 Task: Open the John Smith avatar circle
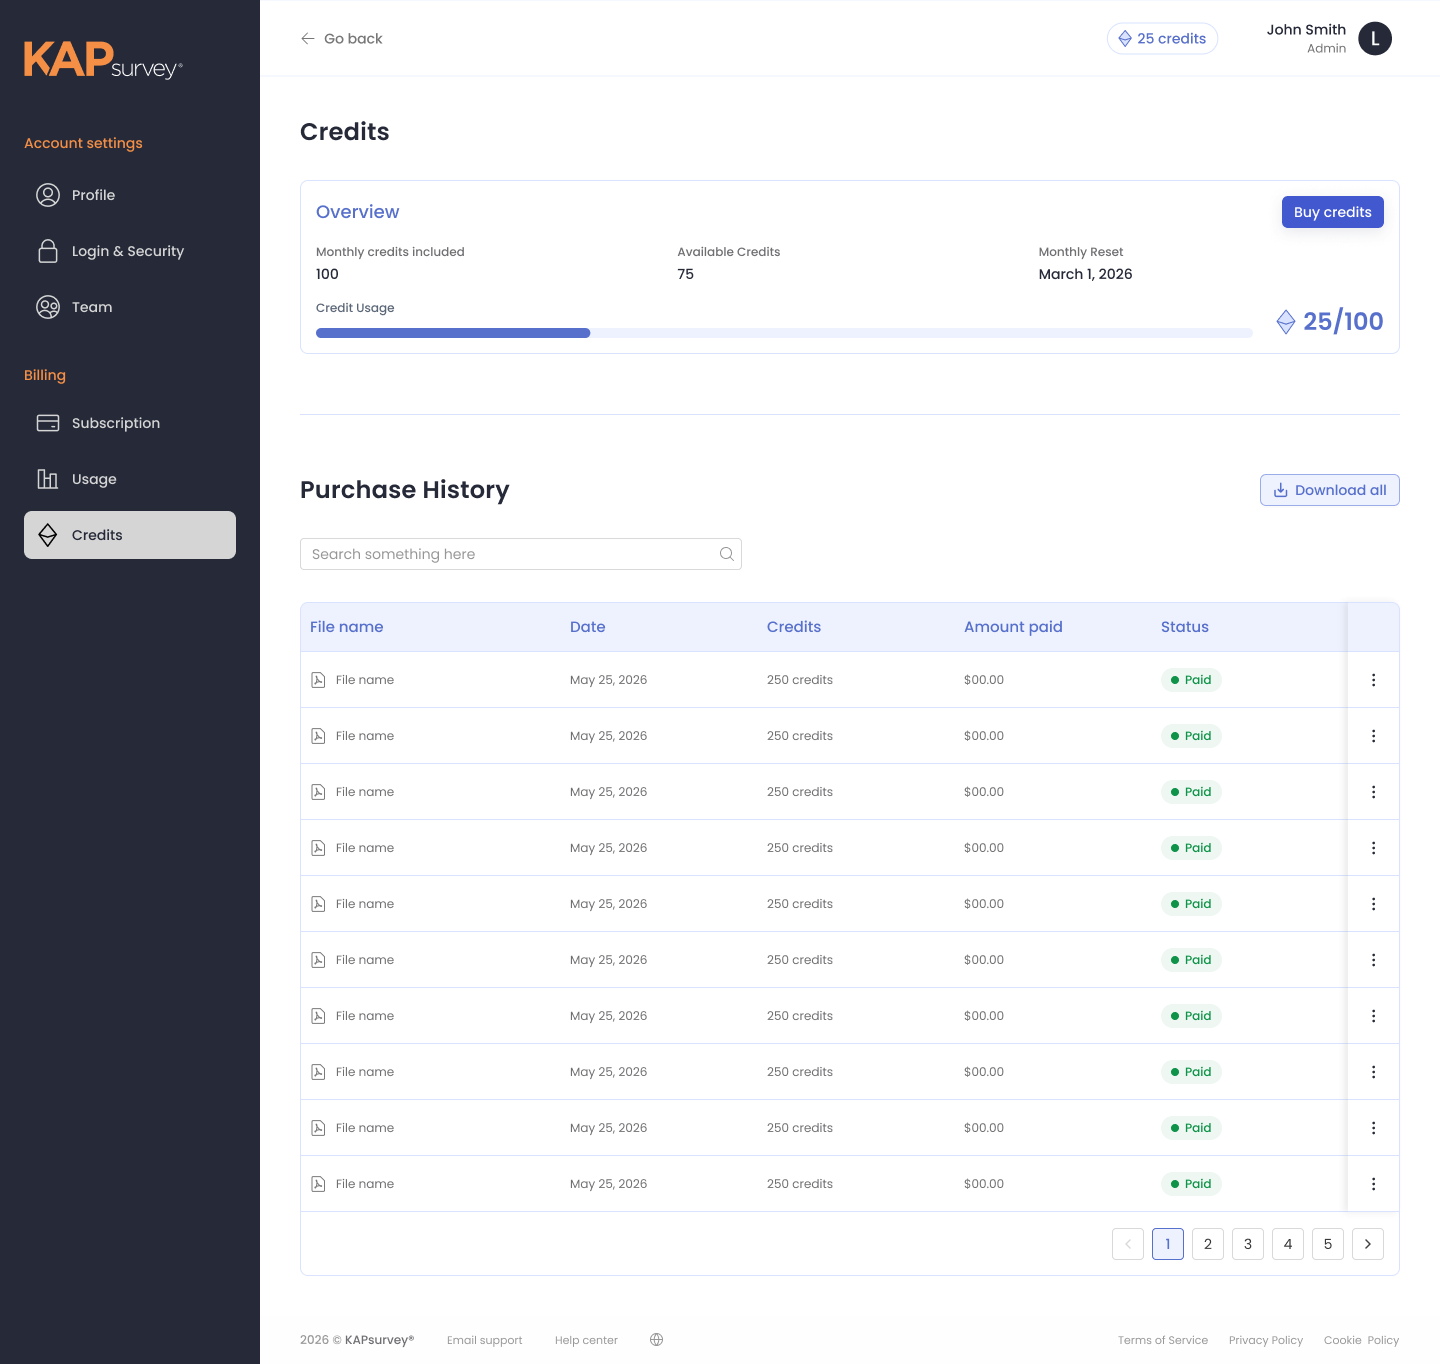[1375, 39]
